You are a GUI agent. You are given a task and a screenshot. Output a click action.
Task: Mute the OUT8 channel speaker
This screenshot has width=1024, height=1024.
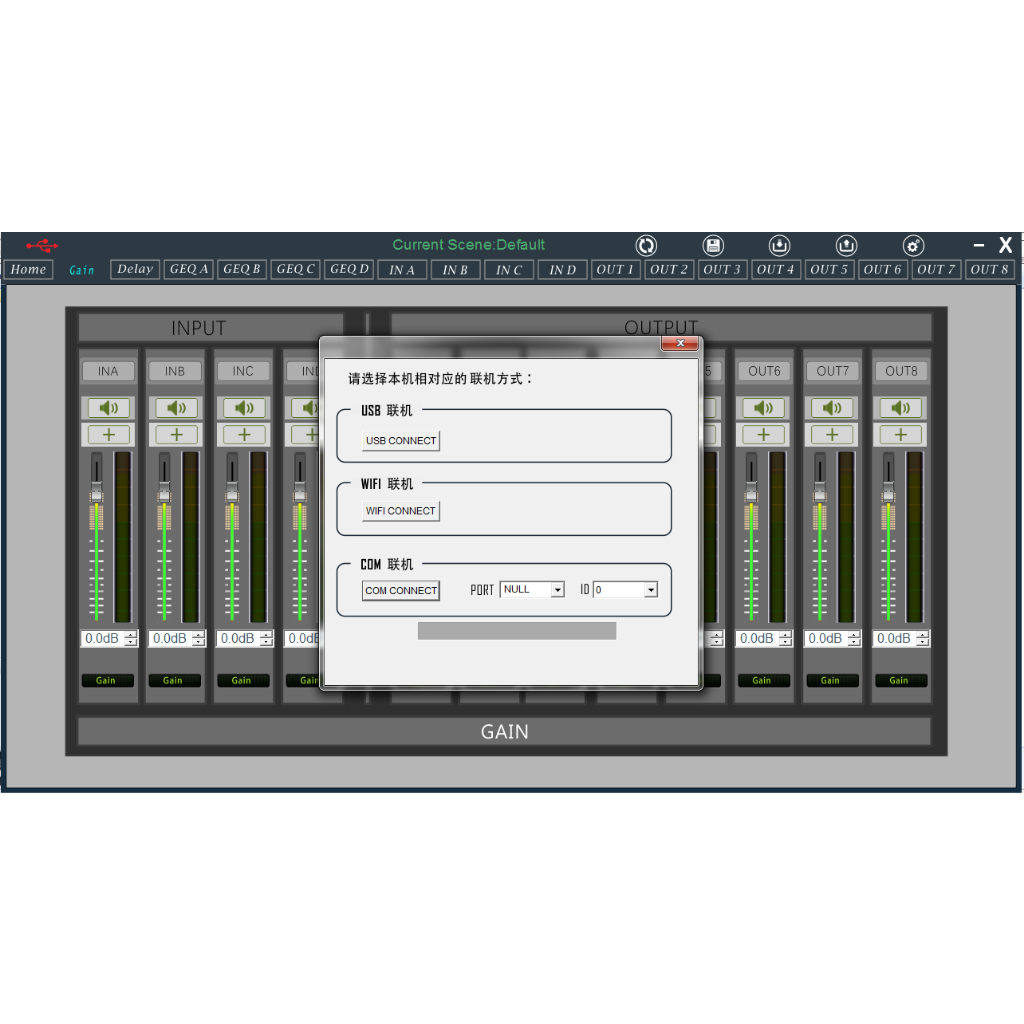(901, 408)
